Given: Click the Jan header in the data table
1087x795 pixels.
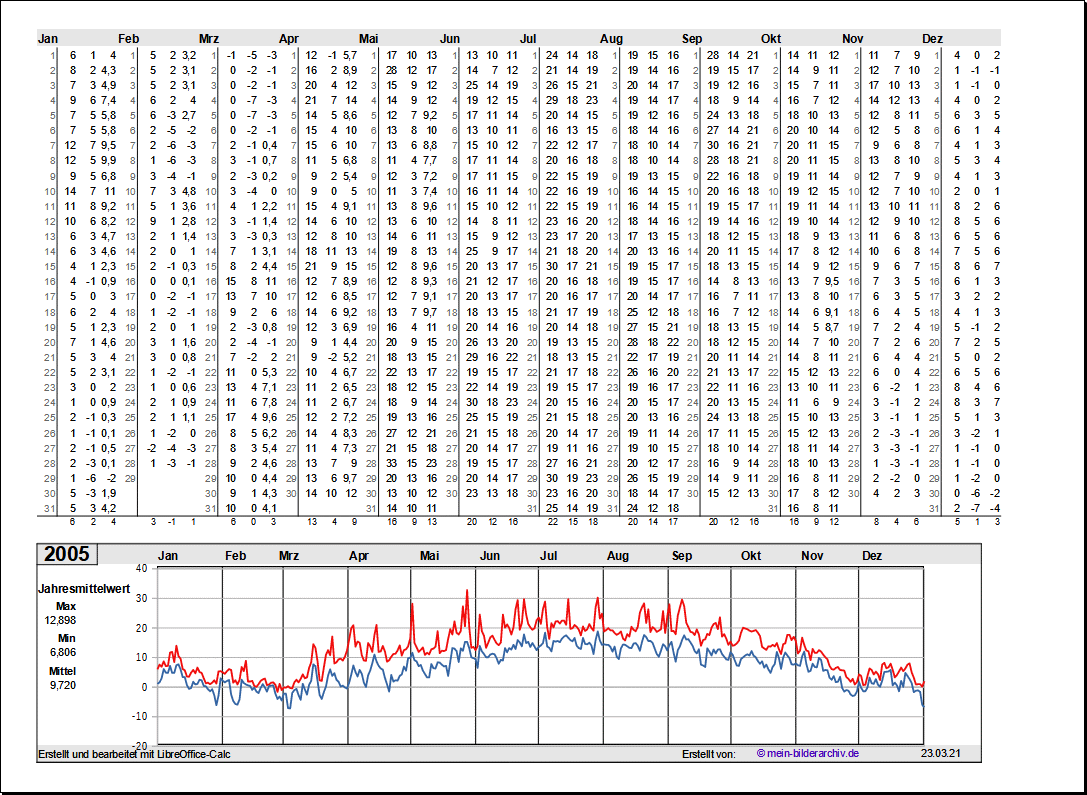Looking at the screenshot, I should (x=48, y=39).
